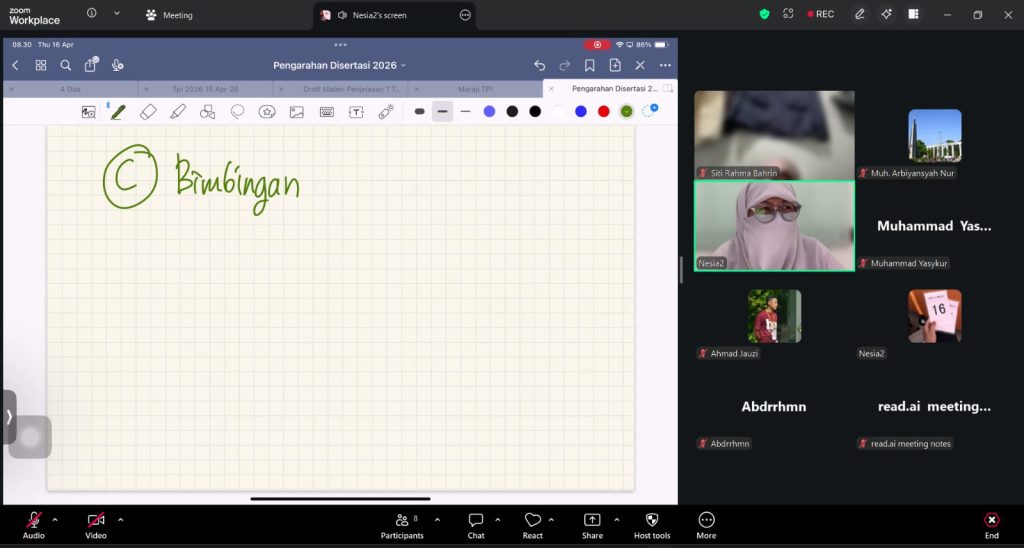Toggle the REC recording indicator

[820, 14]
